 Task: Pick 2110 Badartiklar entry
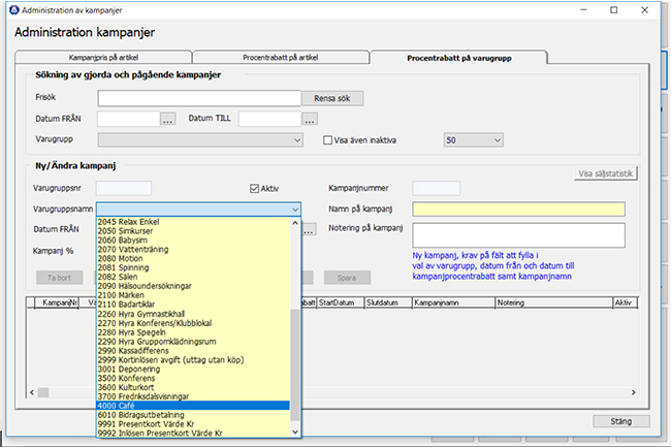(x=193, y=305)
